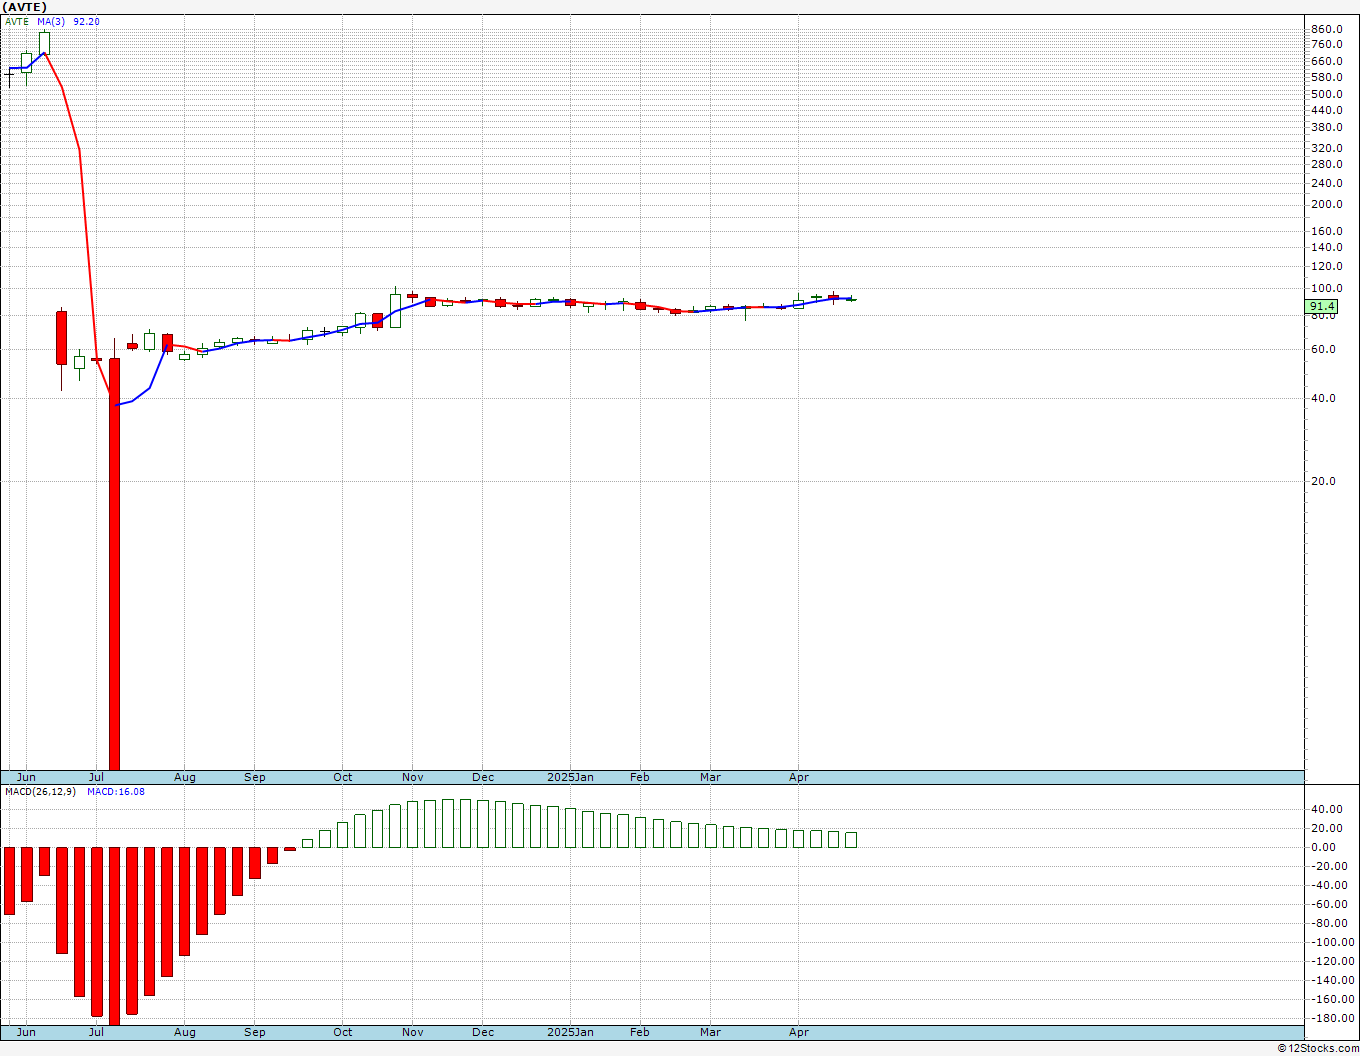Click Apr on the MACD panel time axis

[x=799, y=1032]
